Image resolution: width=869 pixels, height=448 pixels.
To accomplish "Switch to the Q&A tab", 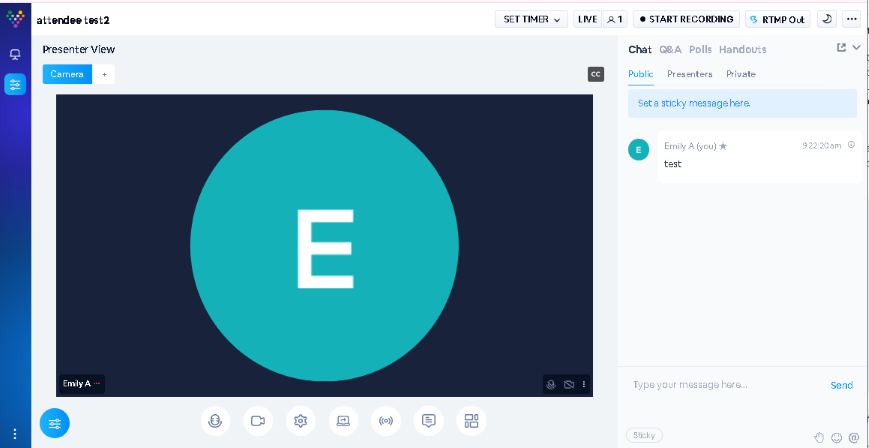I will coord(670,49).
